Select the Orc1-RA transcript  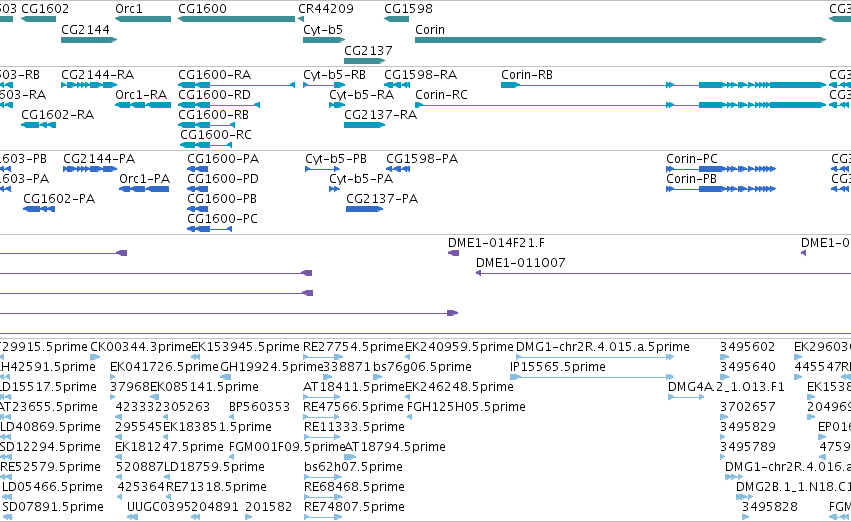tap(143, 105)
